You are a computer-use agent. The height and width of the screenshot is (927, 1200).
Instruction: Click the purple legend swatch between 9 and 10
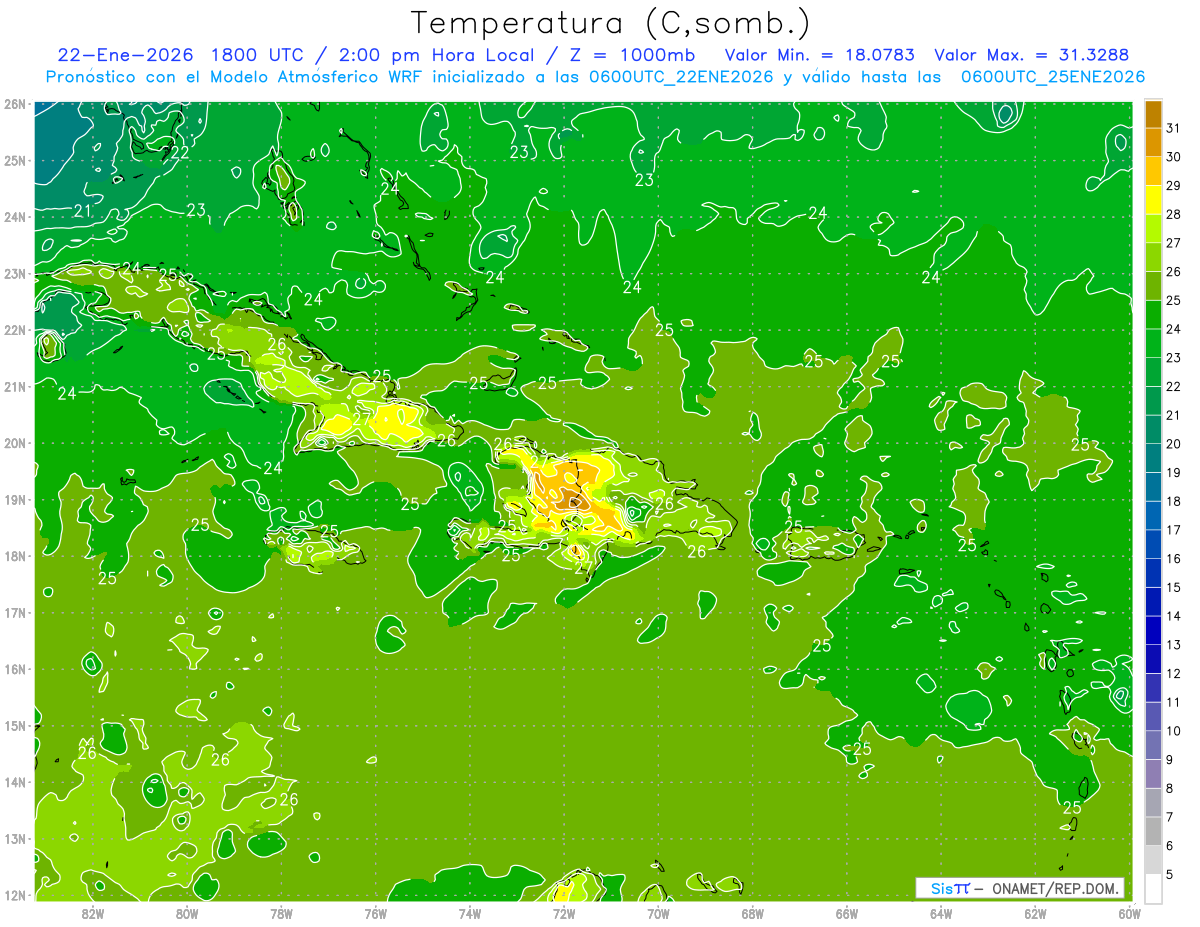coord(1153,745)
